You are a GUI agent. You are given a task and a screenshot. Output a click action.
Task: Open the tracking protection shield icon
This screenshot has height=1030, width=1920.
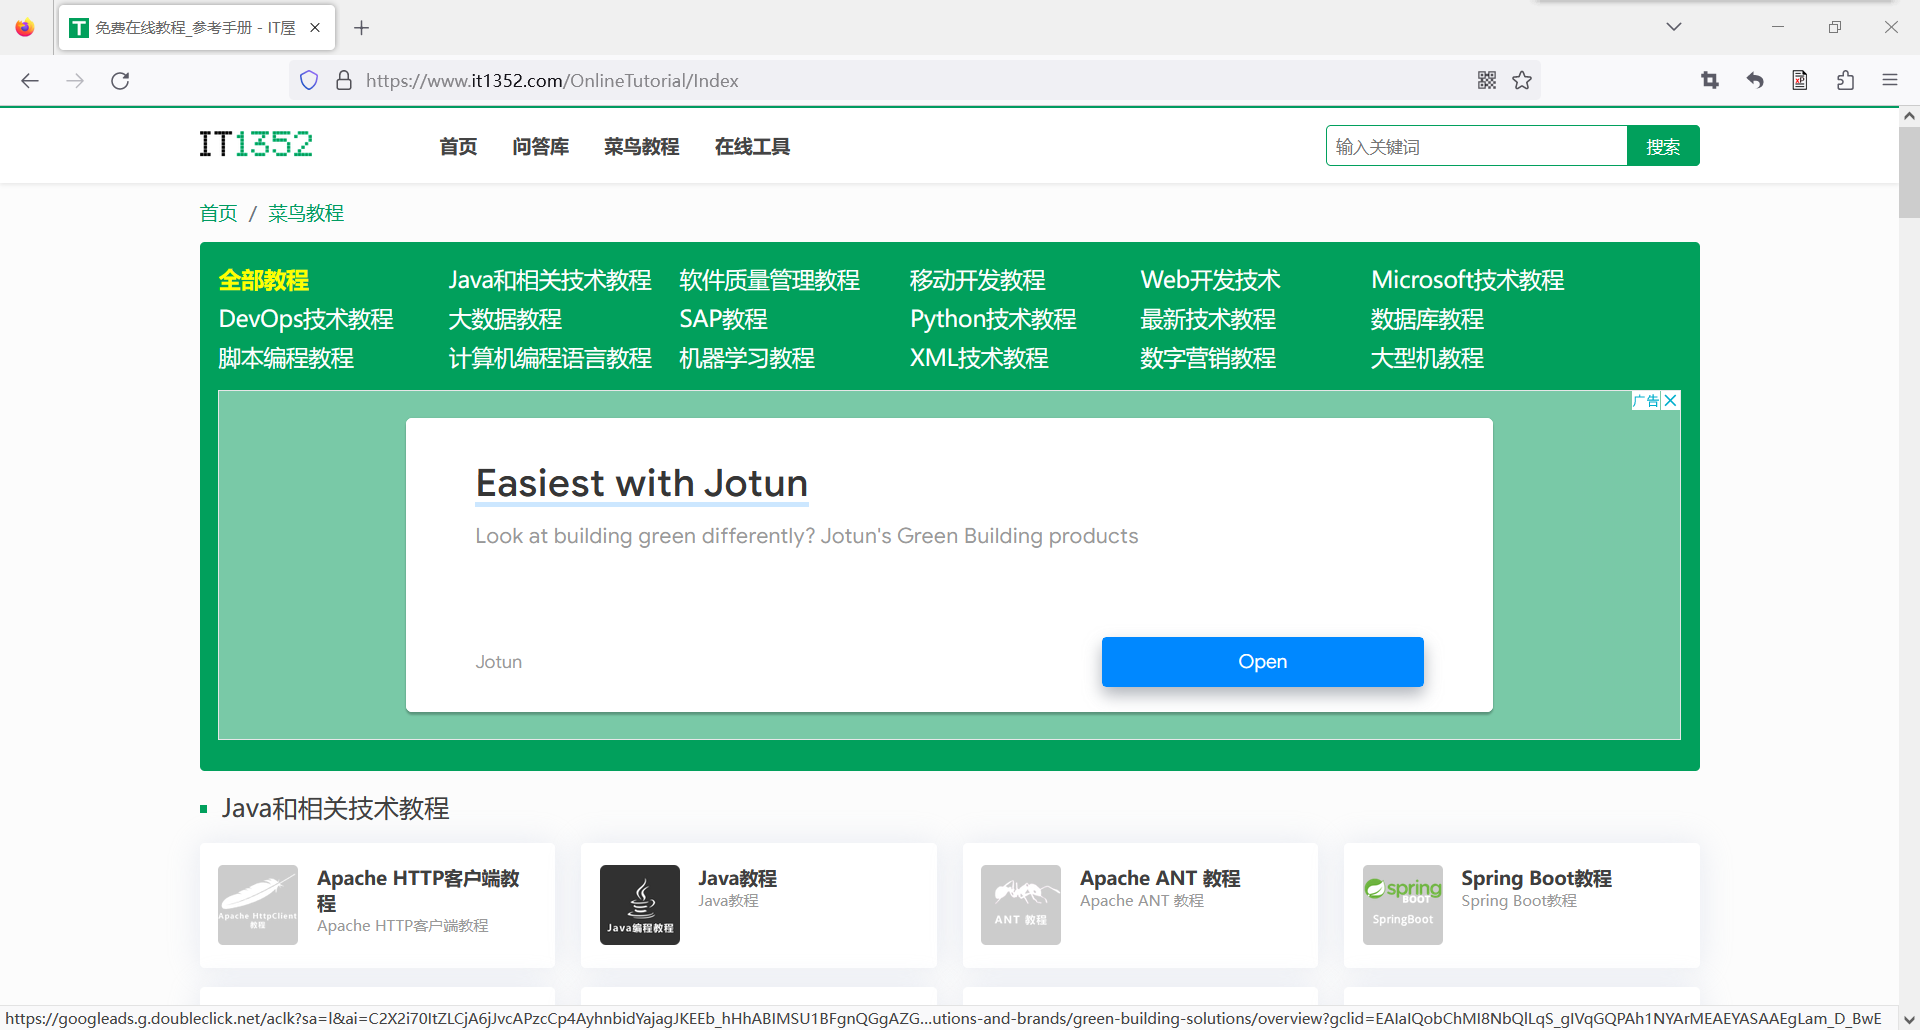(x=309, y=81)
